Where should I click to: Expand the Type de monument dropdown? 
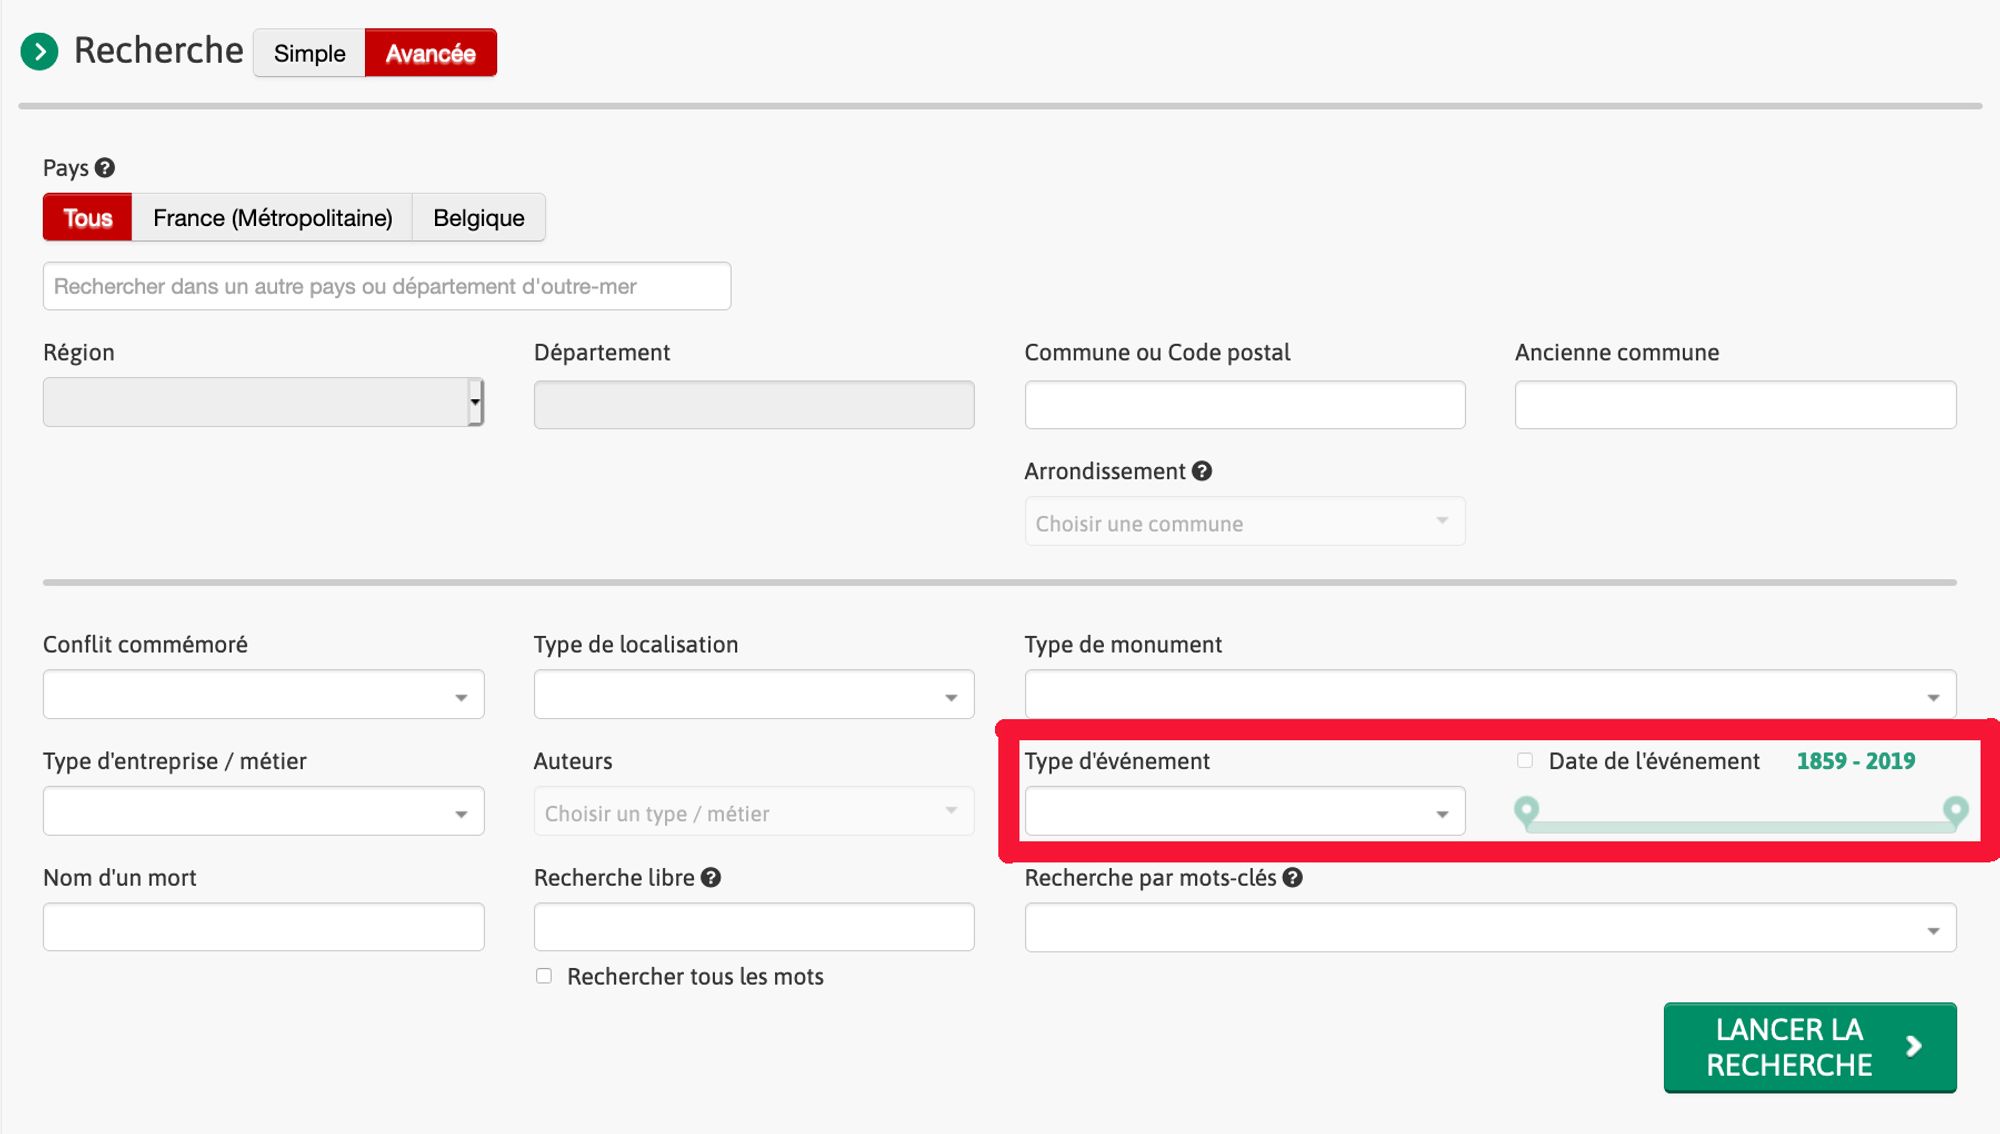(1489, 695)
